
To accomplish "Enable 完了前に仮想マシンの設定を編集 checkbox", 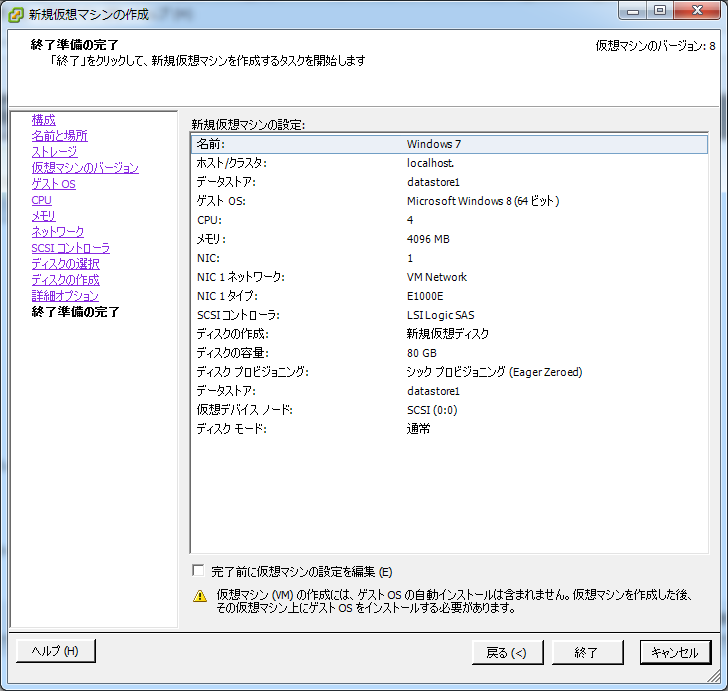I will click(198, 570).
